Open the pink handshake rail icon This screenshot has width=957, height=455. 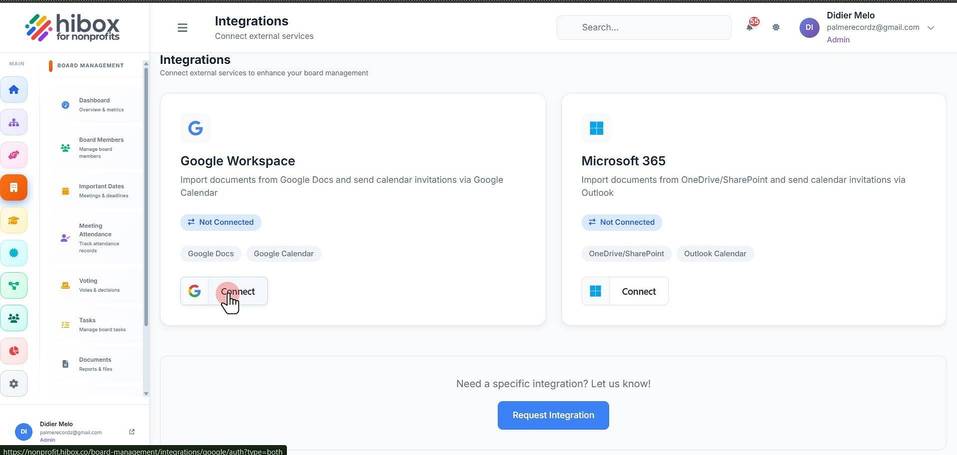click(x=13, y=155)
